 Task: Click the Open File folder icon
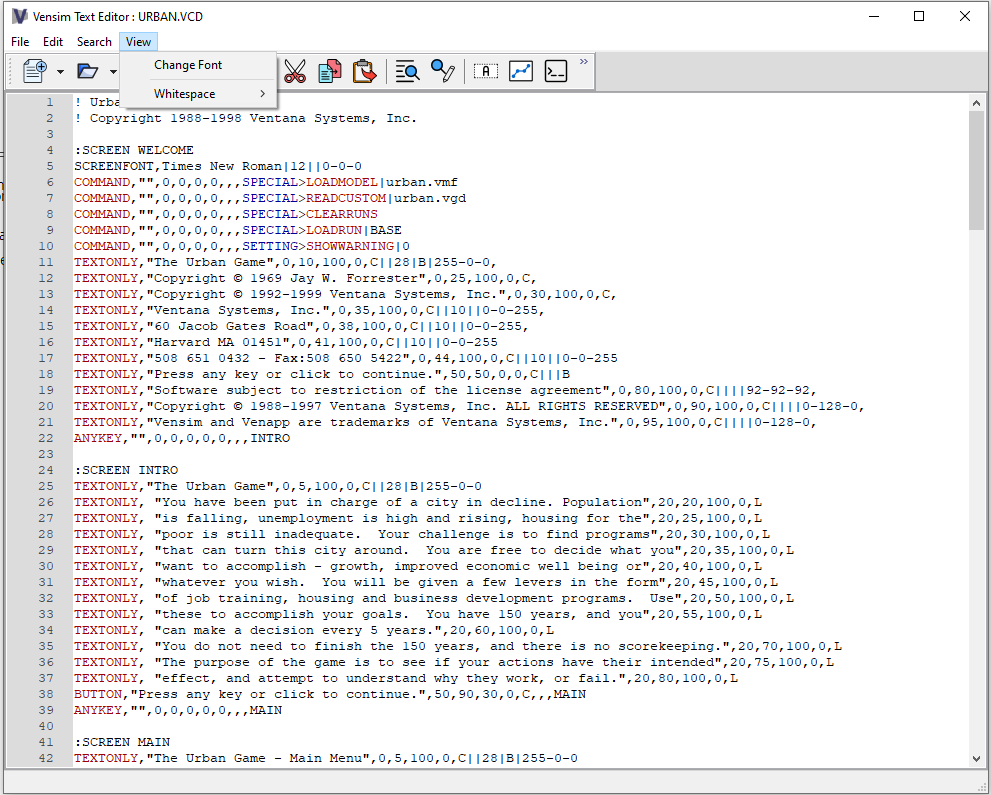click(x=87, y=71)
